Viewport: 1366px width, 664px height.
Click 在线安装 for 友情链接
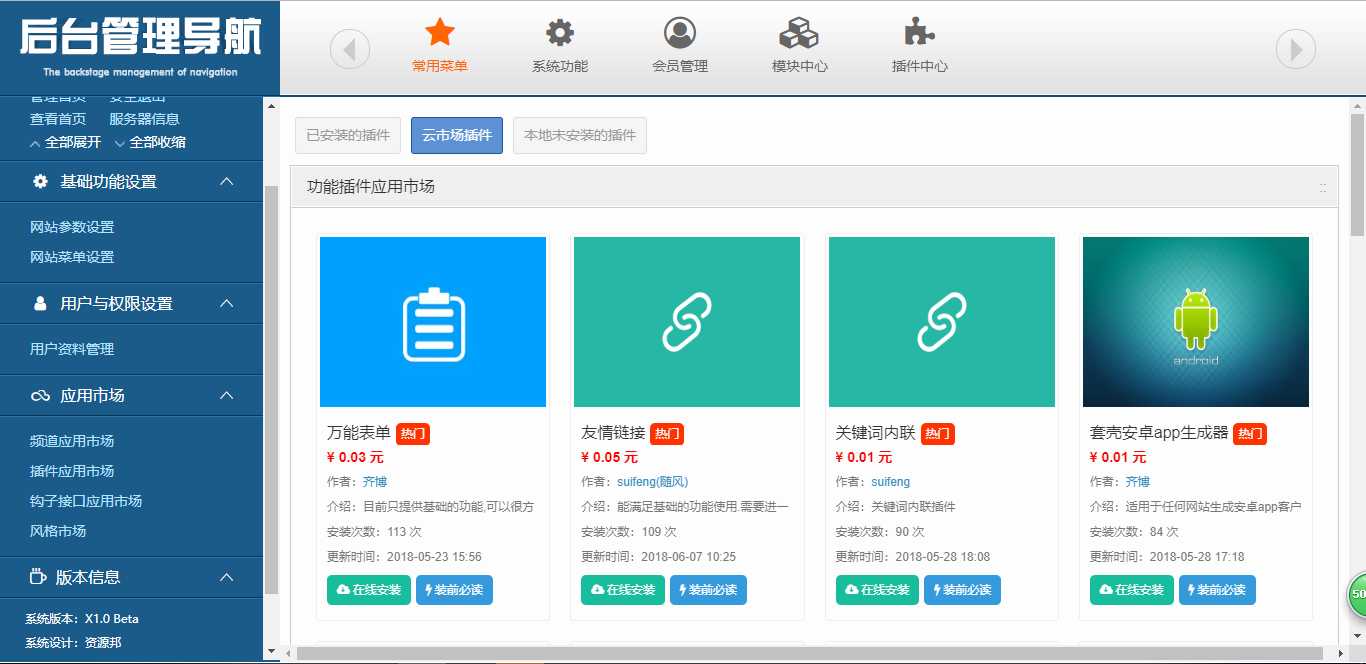(x=622, y=590)
